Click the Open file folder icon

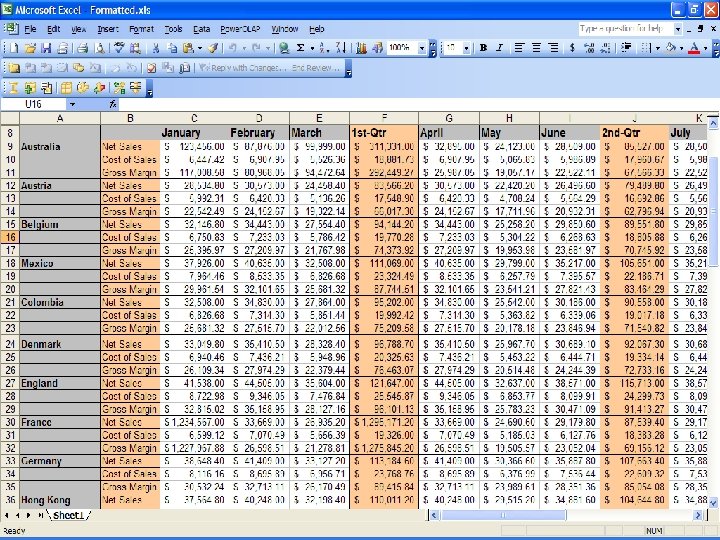click(30, 48)
